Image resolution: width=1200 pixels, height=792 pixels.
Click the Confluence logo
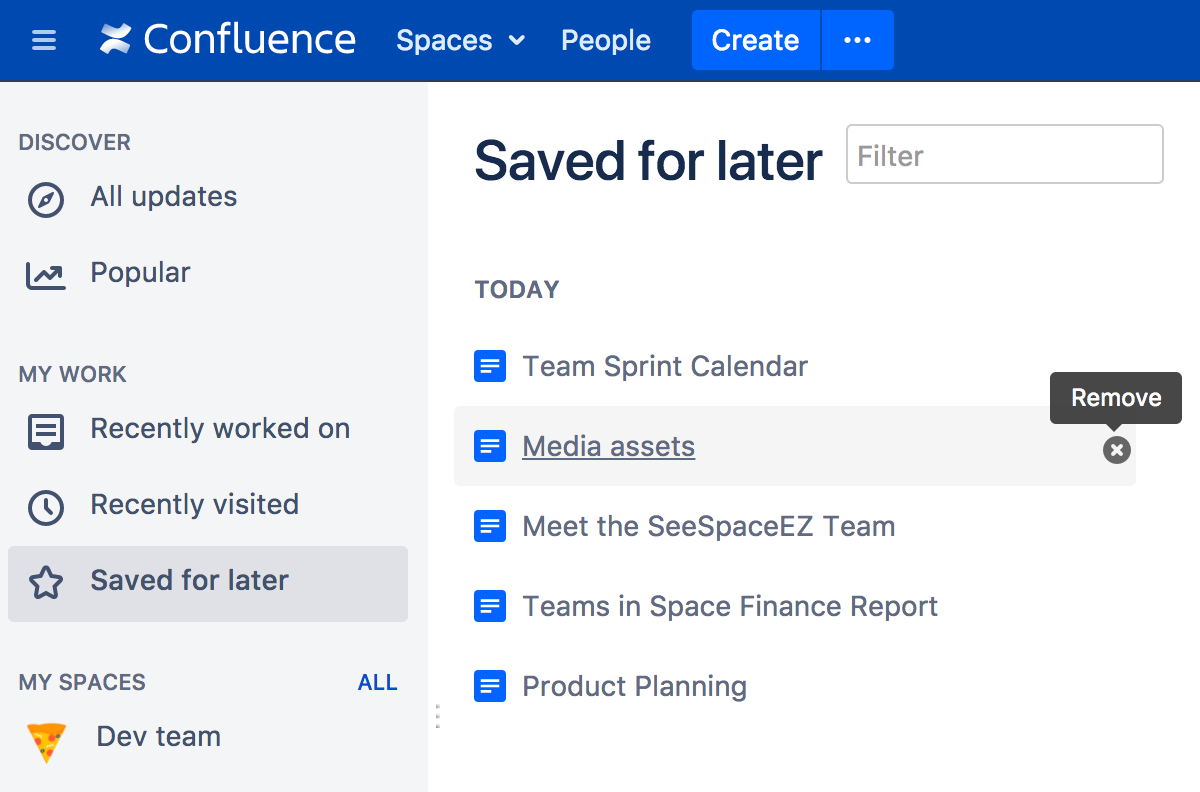coord(228,40)
